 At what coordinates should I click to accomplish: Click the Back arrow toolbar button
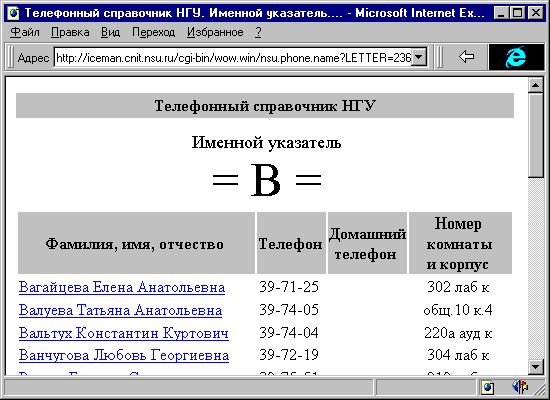coord(466,56)
